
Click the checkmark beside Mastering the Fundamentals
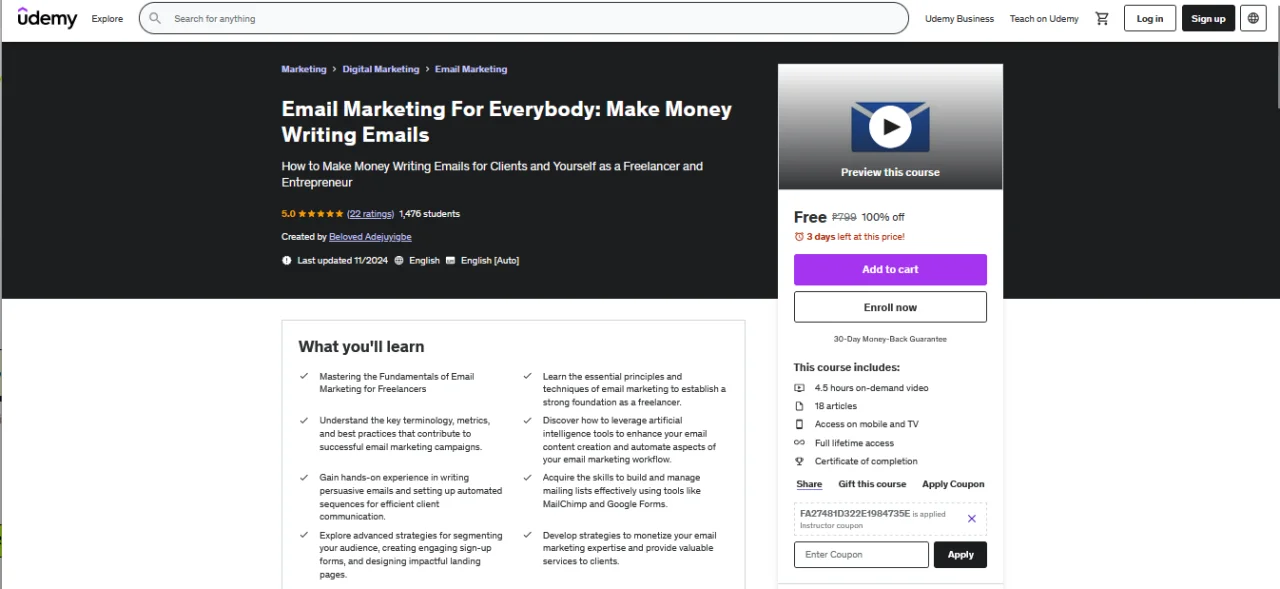coord(304,377)
